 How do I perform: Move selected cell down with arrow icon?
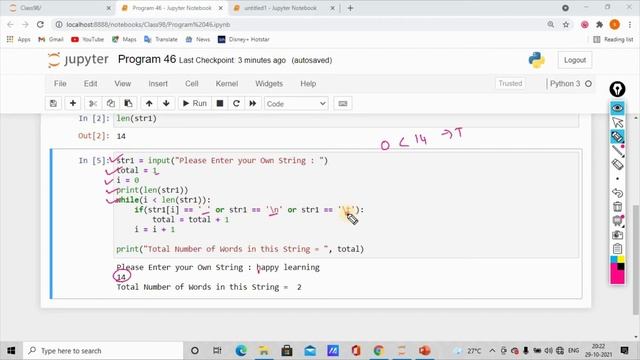coord(166,104)
